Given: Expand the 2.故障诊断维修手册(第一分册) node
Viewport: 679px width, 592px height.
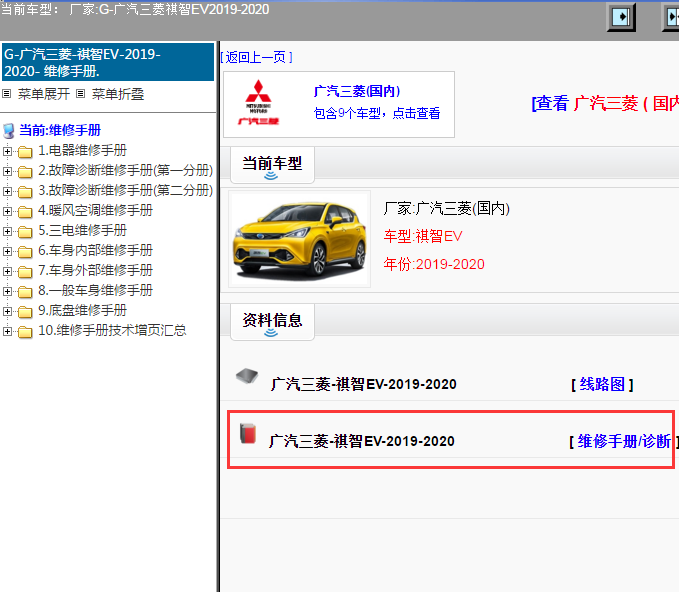Looking at the screenshot, I should pos(7,171).
